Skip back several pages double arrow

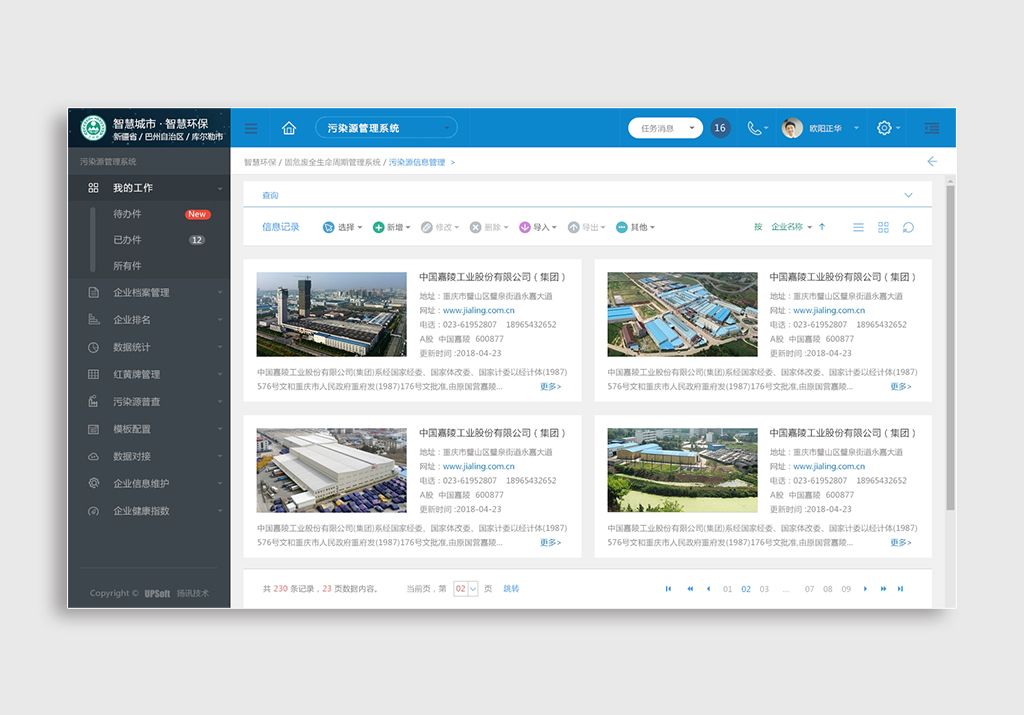(690, 588)
